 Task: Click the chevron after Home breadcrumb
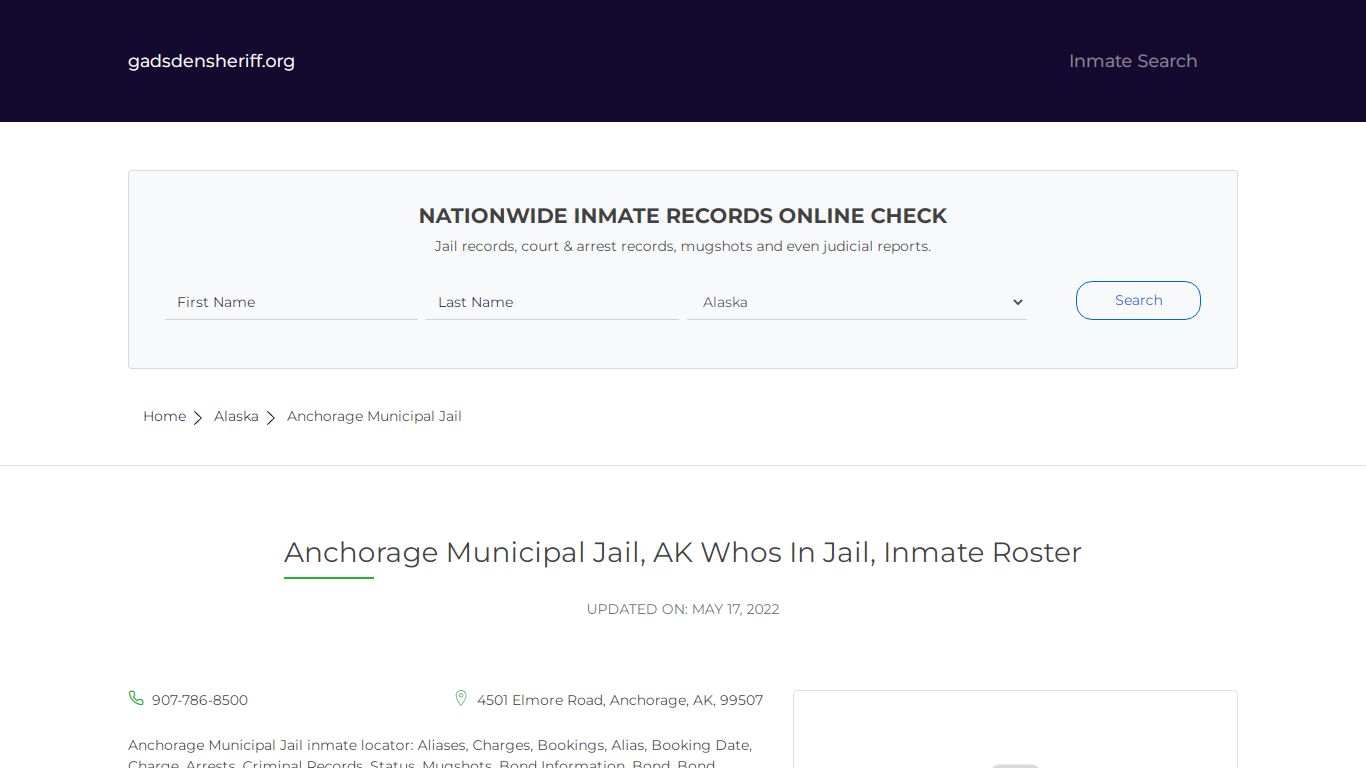[198, 417]
